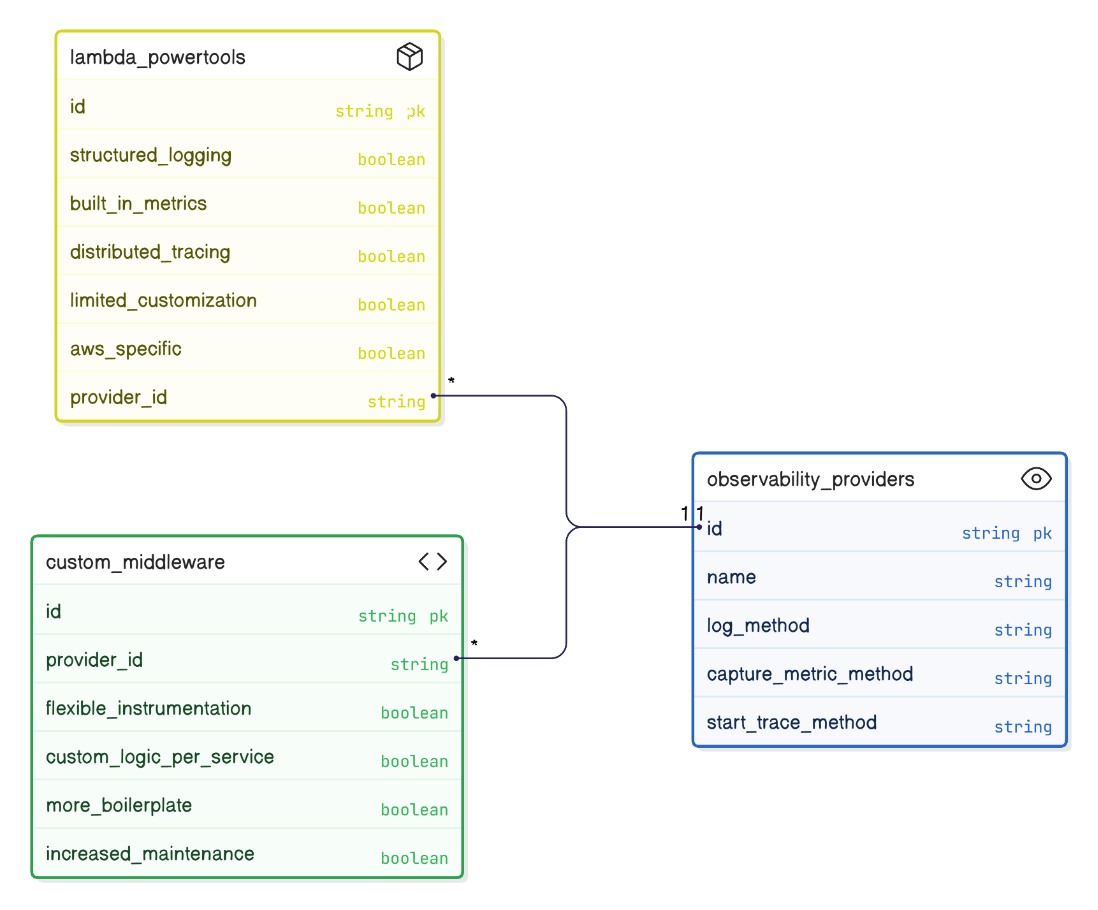1098x910 pixels.
Task: Click the custom_logic_per_service field
Action: 247,755
